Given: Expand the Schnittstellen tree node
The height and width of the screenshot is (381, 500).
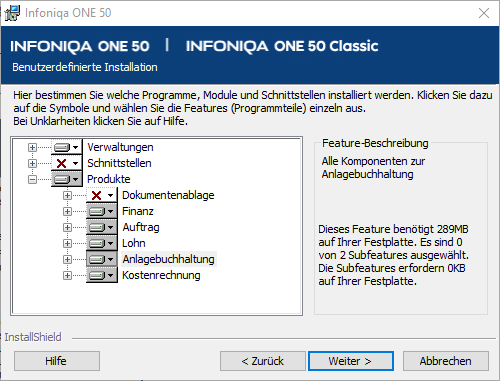Looking at the screenshot, I should (x=32, y=163).
